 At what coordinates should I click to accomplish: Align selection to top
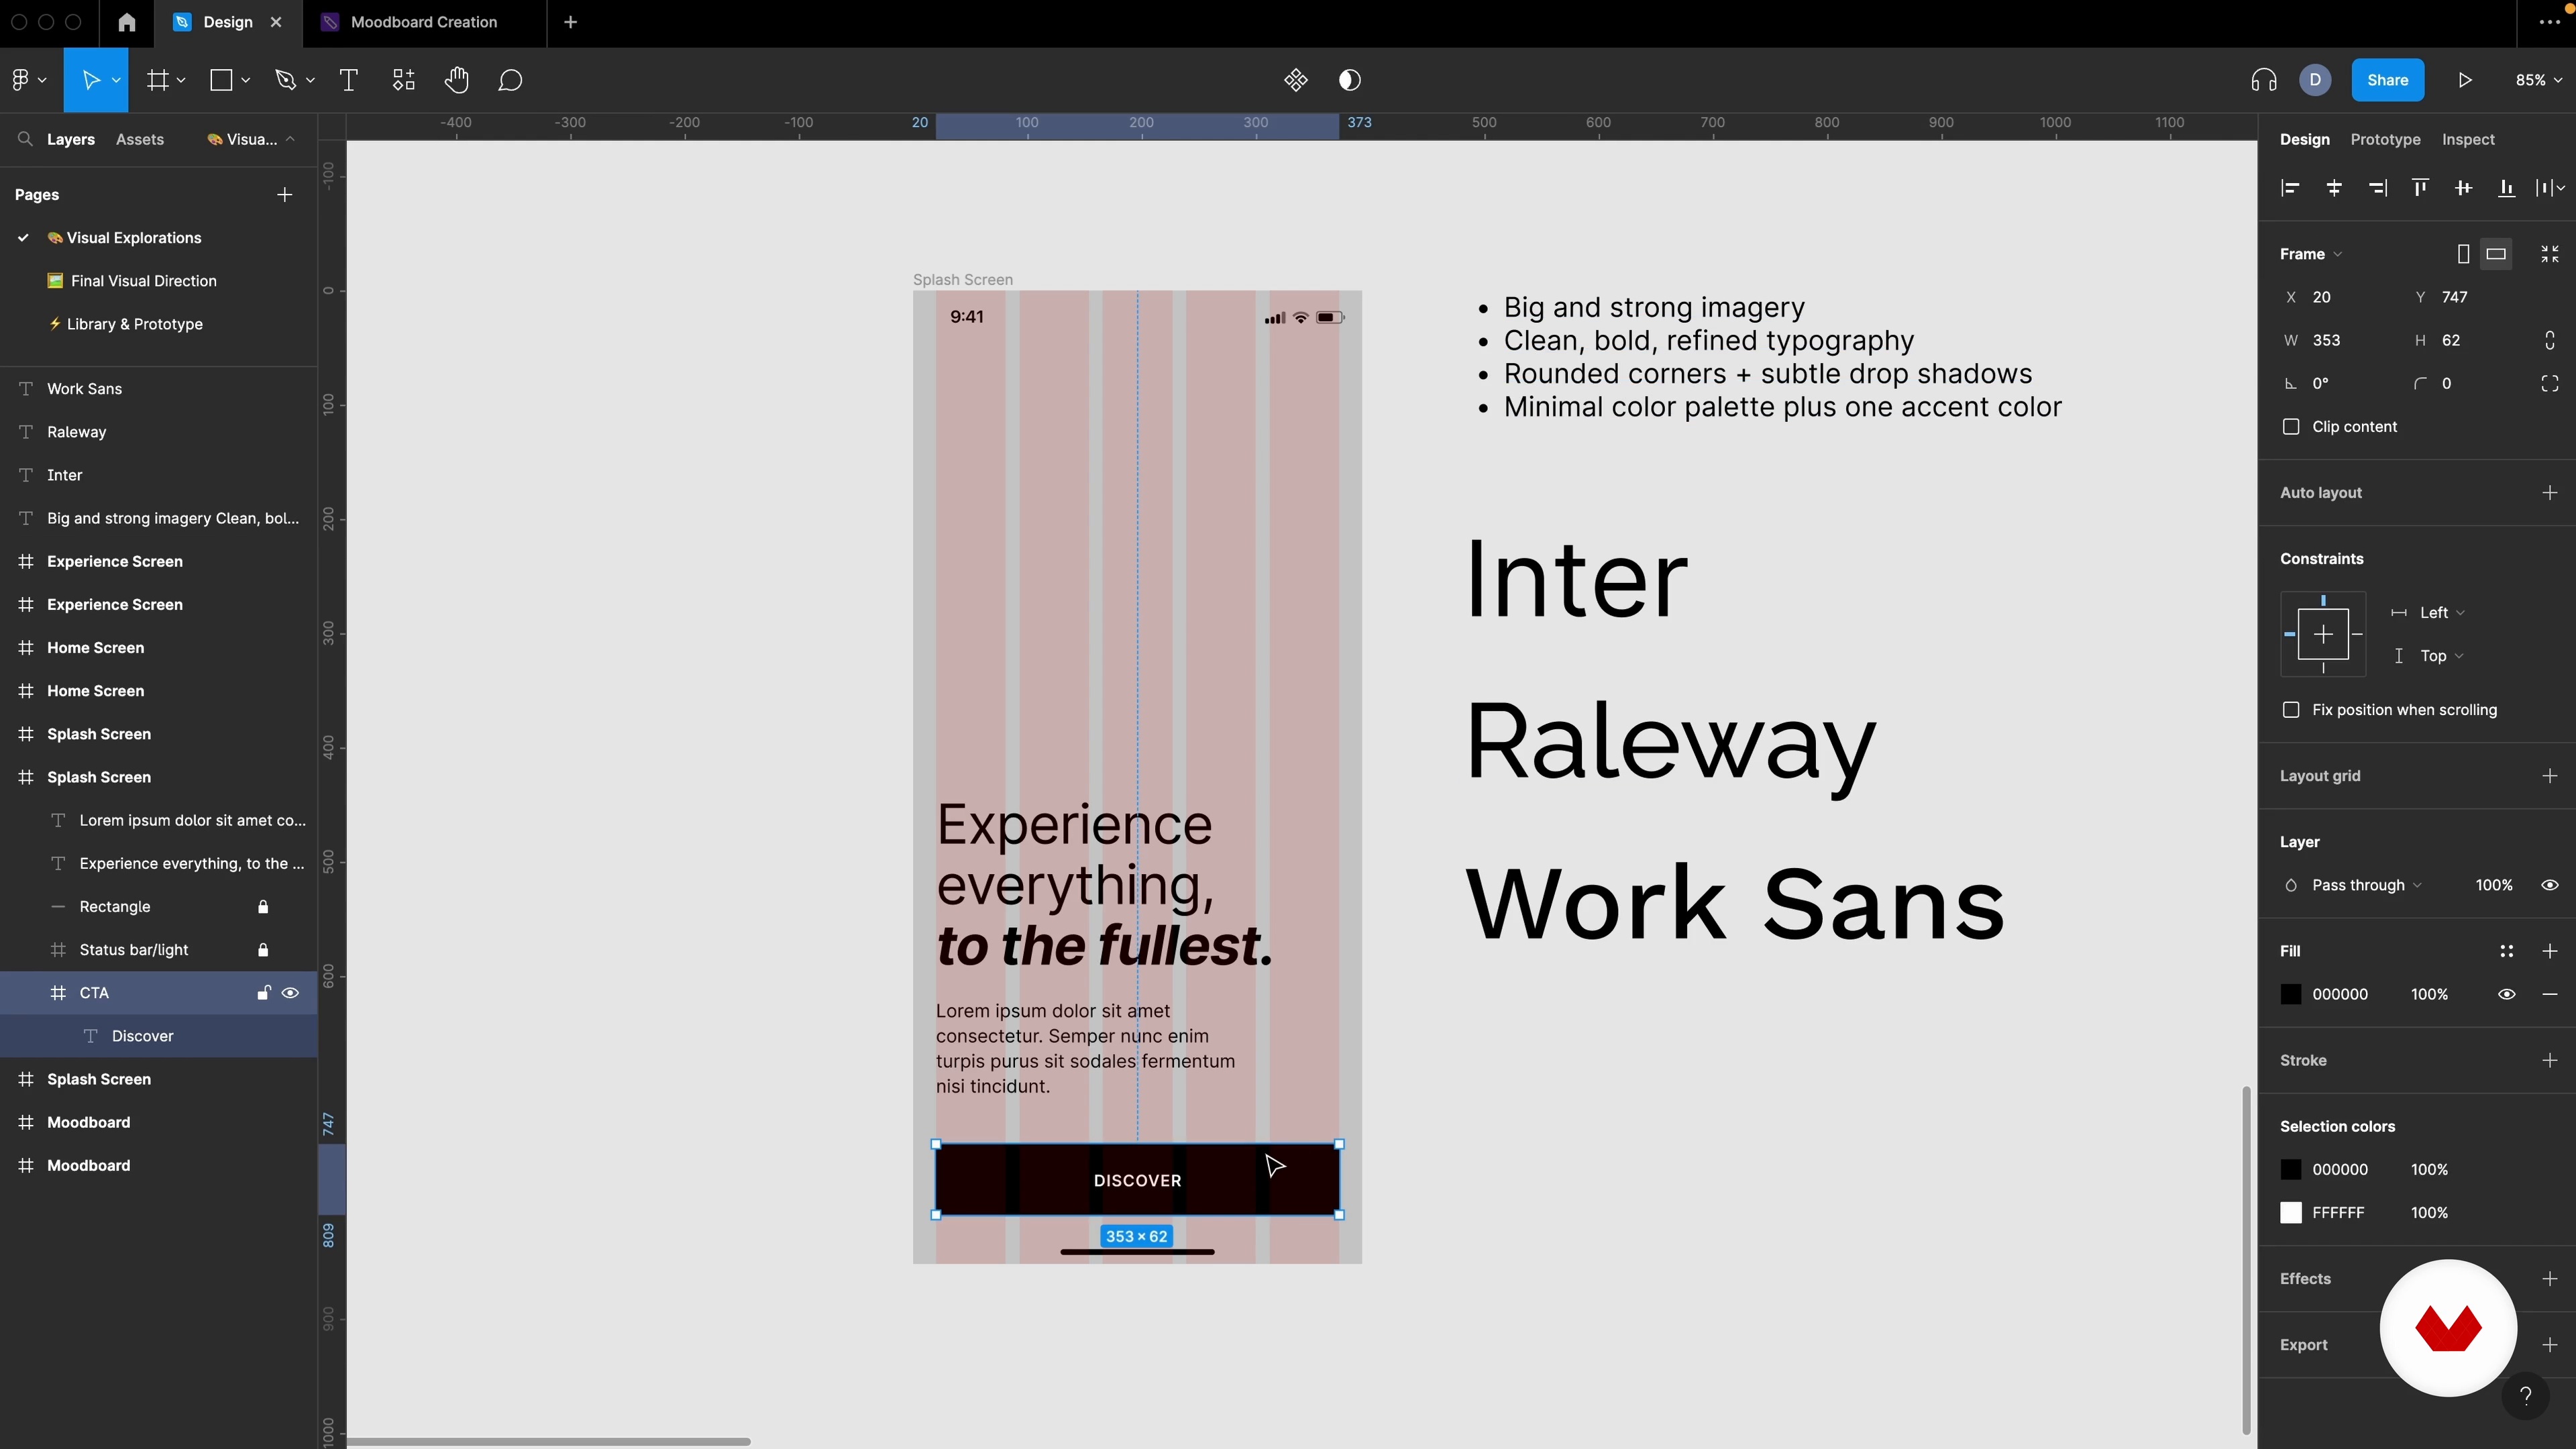point(2420,188)
